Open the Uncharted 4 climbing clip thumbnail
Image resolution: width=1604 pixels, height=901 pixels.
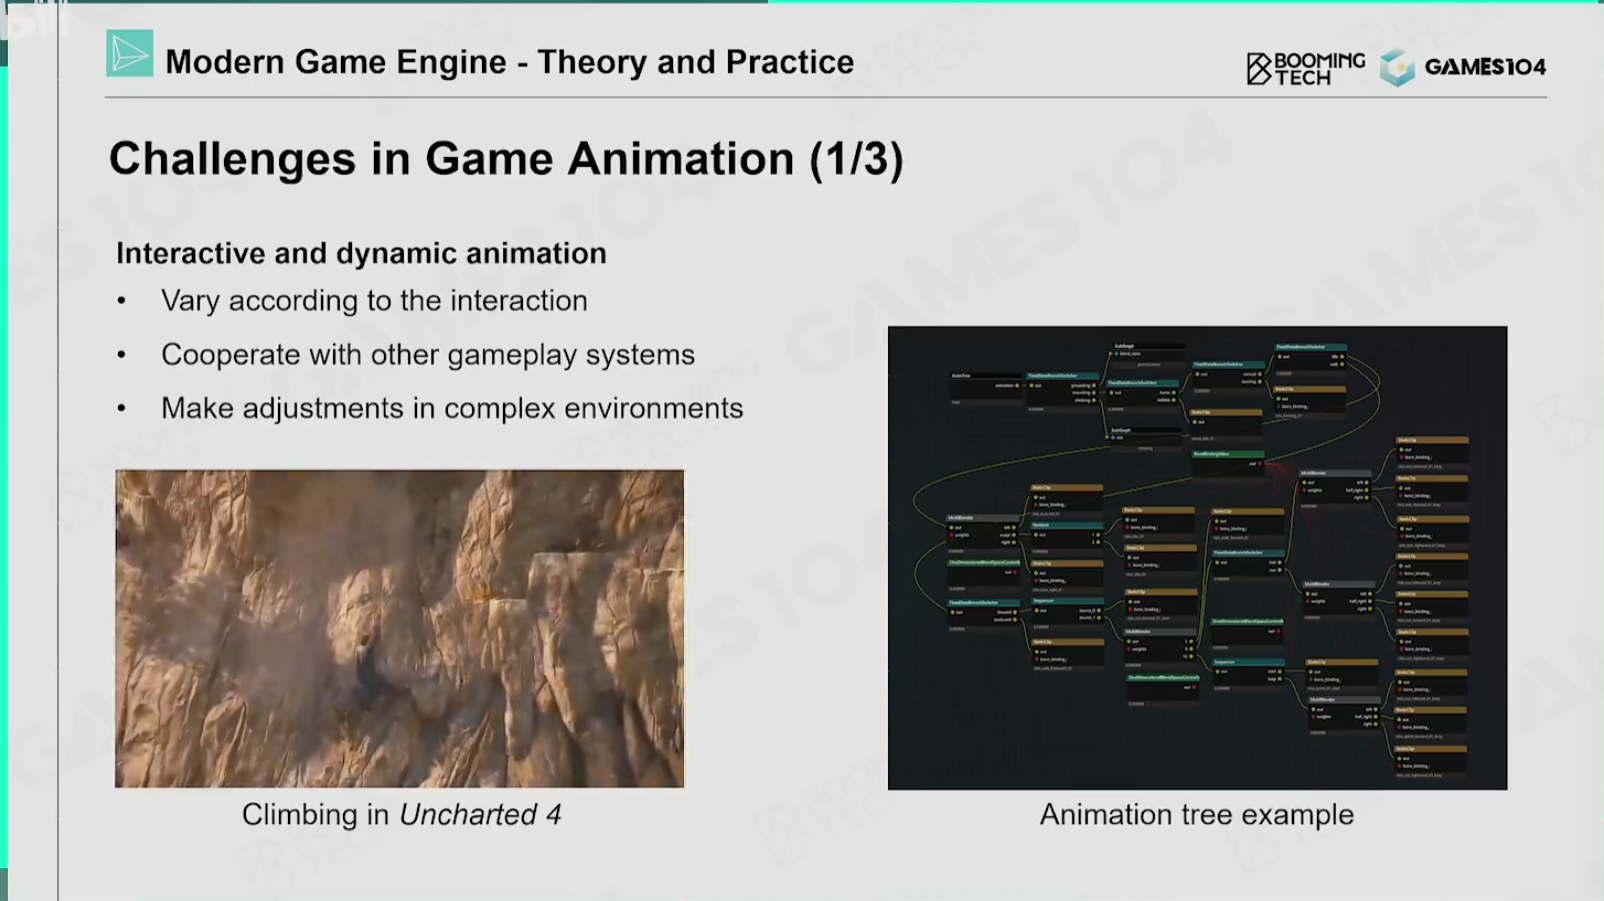tap(400, 628)
